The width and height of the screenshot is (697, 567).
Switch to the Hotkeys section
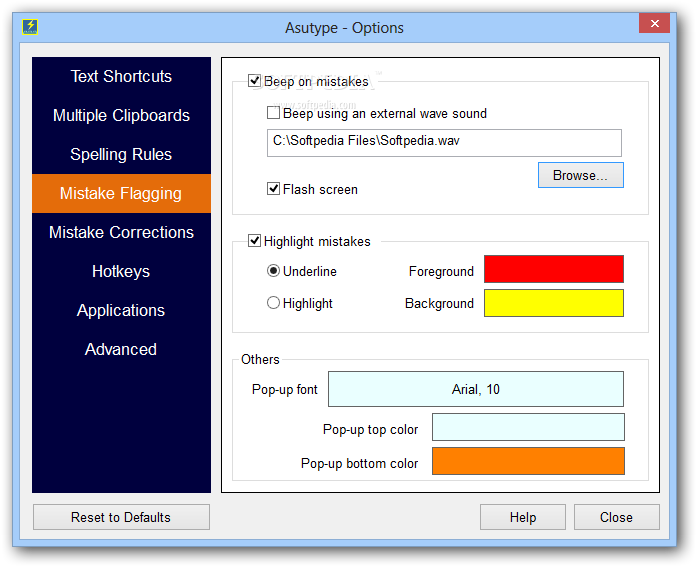click(121, 272)
